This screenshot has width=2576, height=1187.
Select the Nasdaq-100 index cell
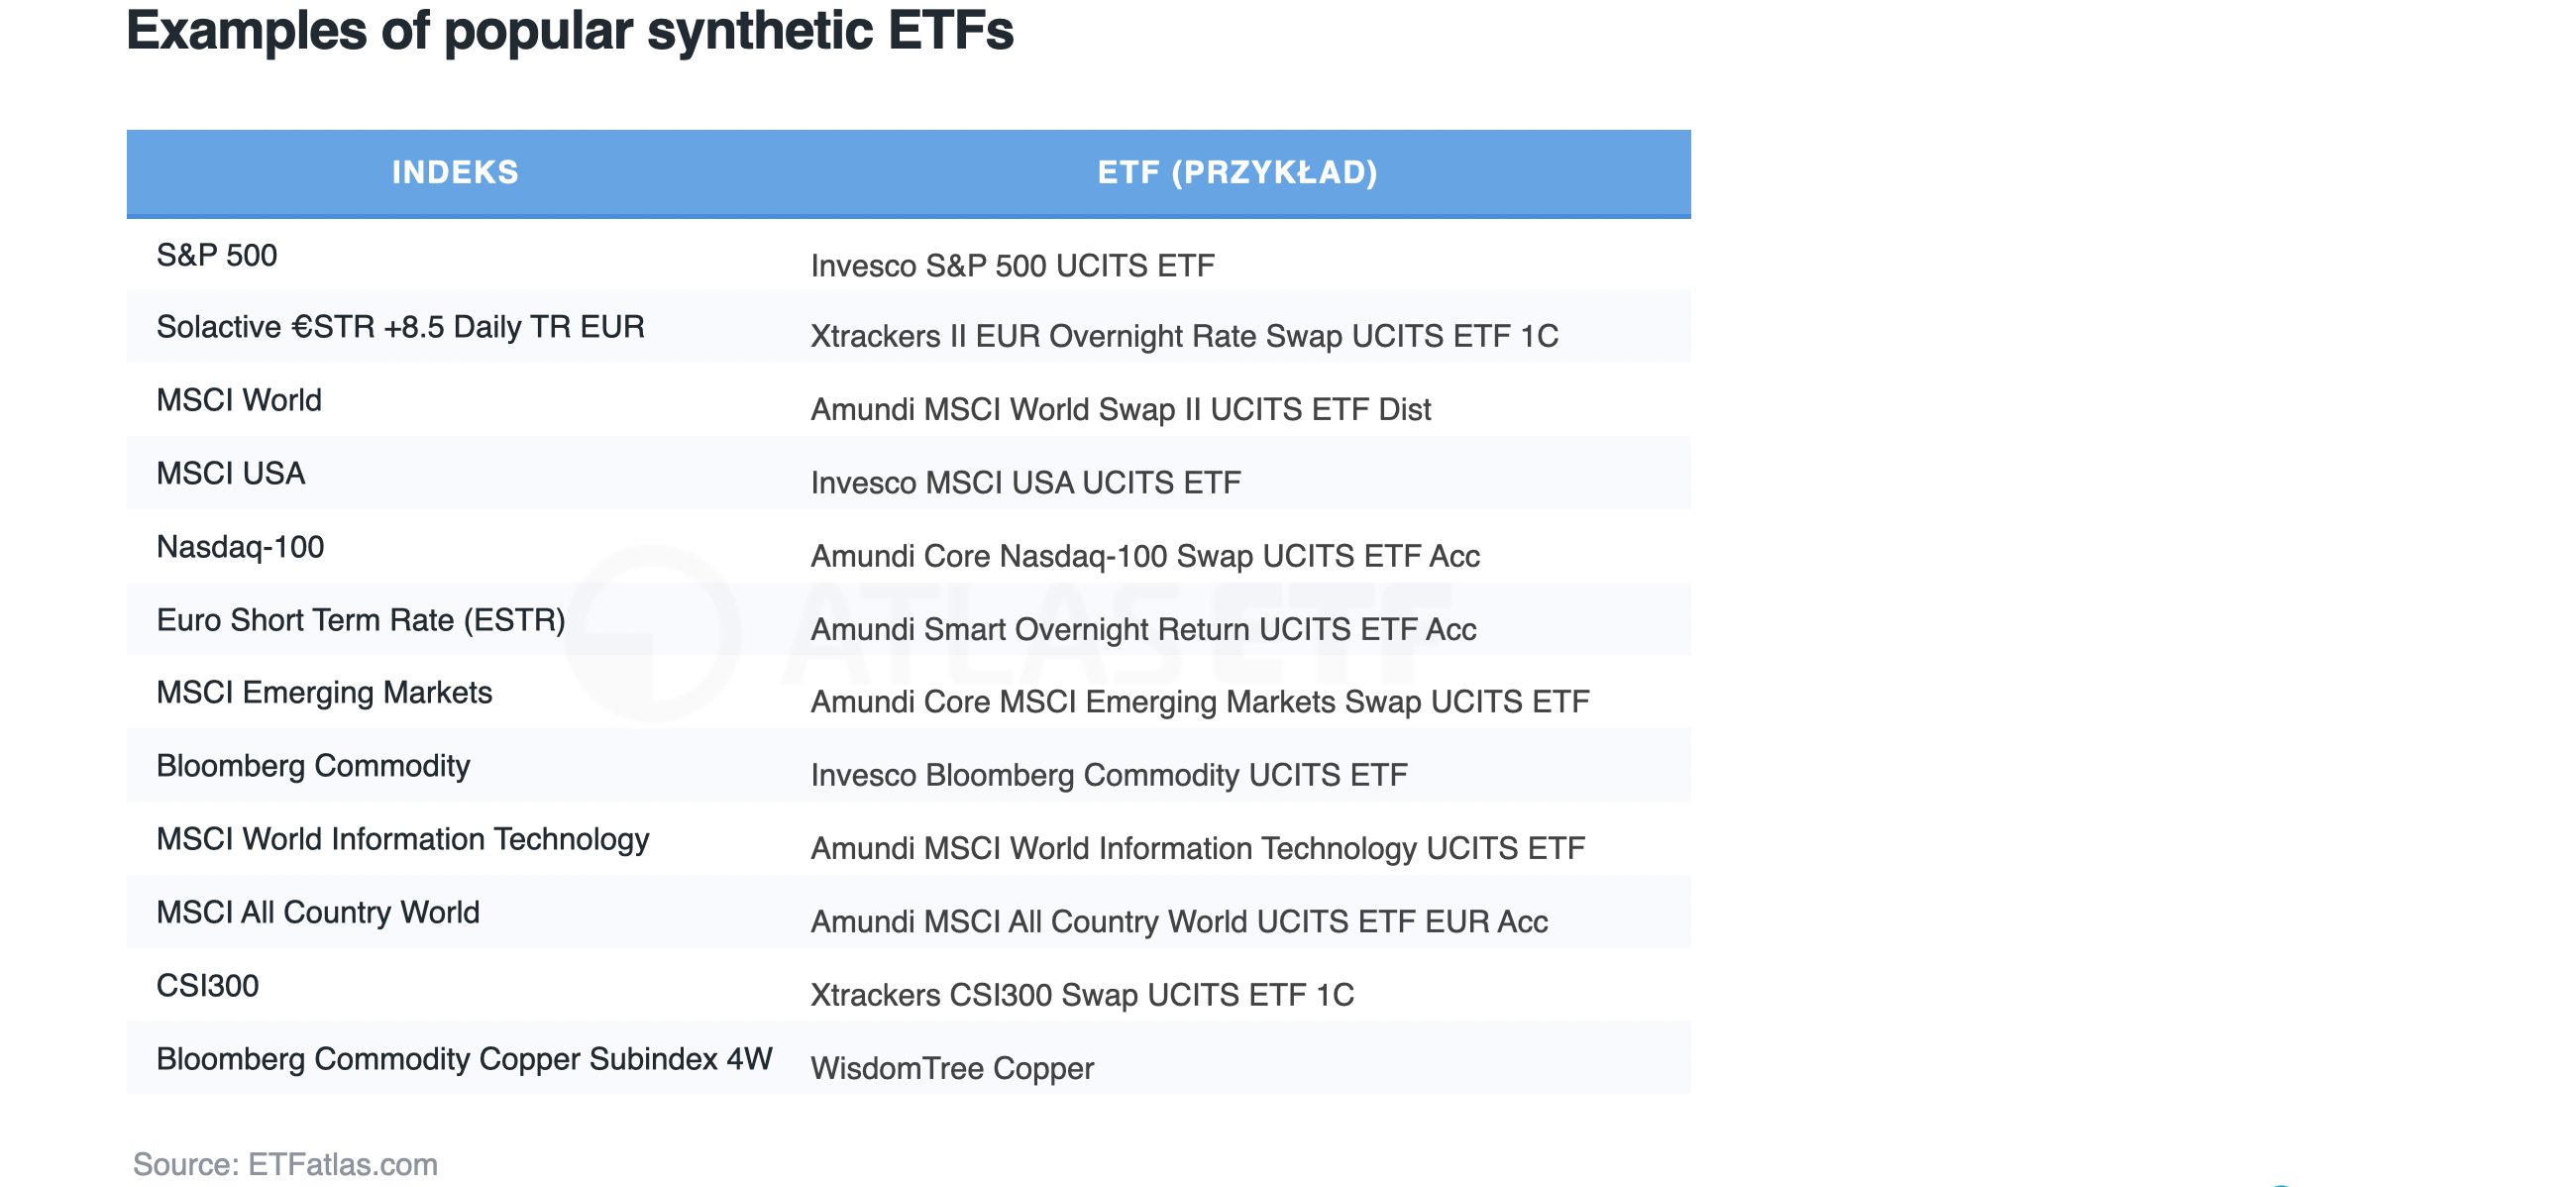tap(240, 547)
